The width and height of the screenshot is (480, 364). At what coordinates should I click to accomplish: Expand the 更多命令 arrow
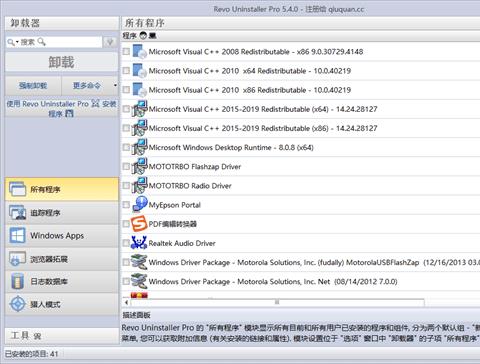point(115,85)
